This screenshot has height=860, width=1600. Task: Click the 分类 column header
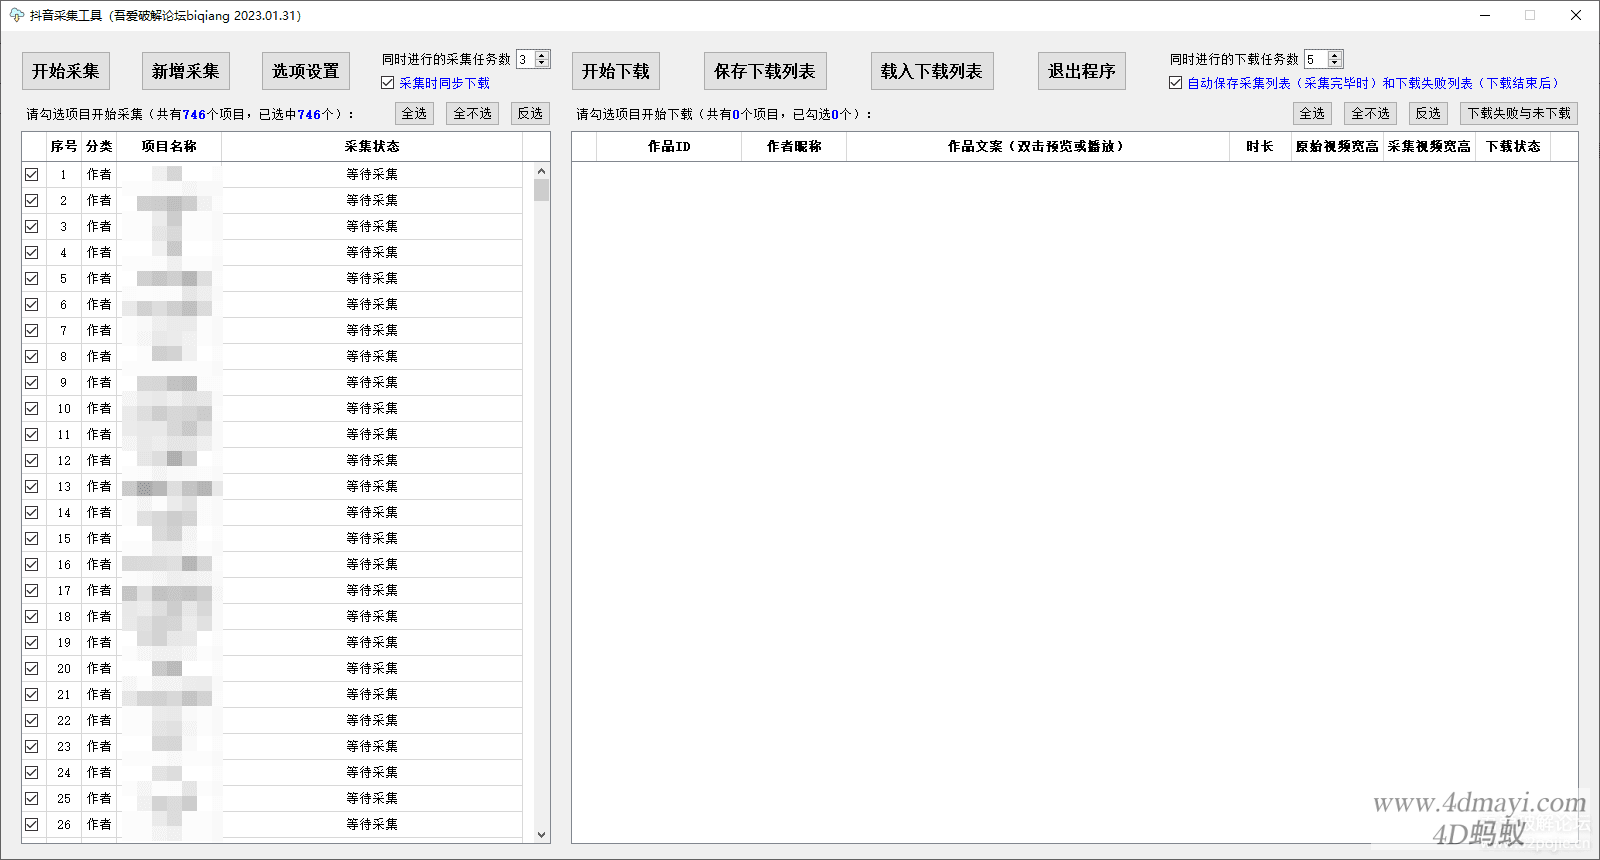click(x=99, y=146)
